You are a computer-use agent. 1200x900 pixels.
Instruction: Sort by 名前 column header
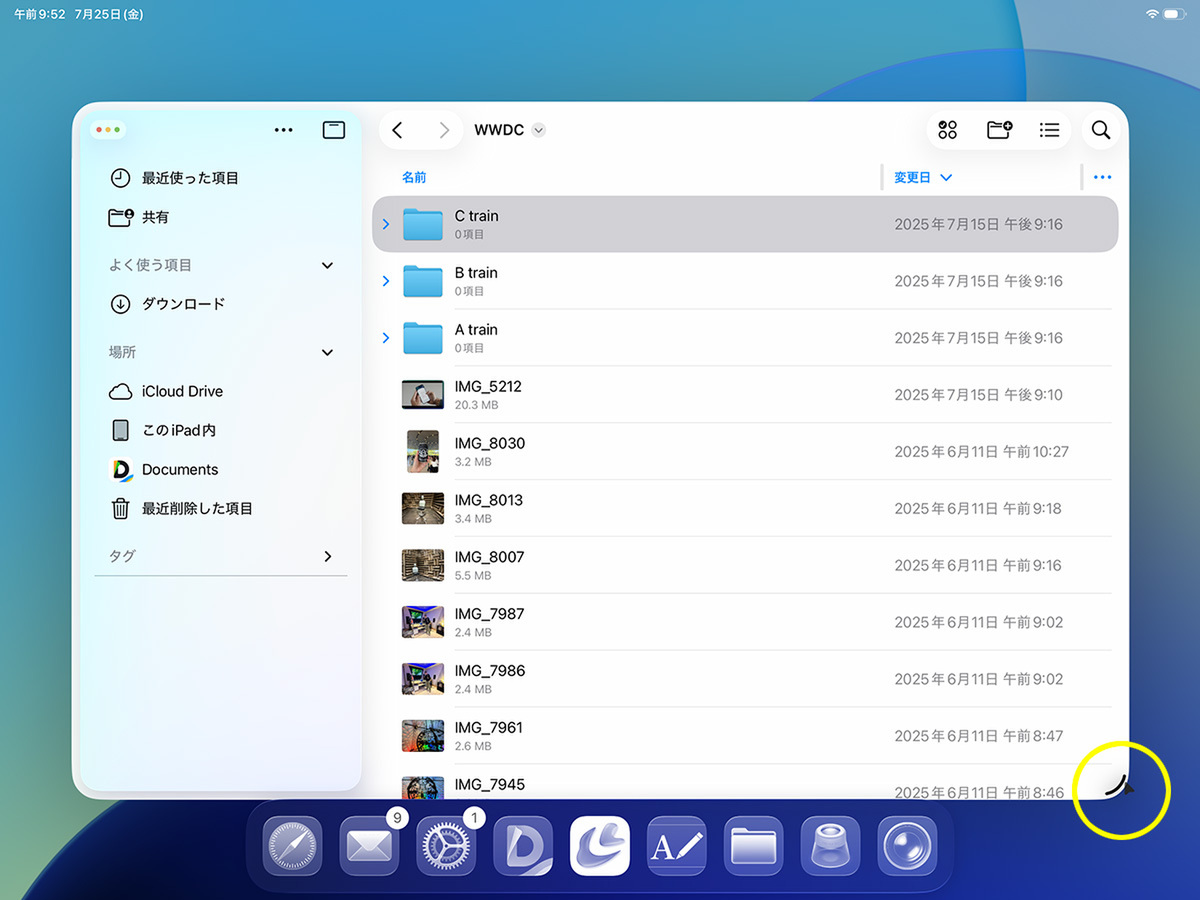[414, 177]
